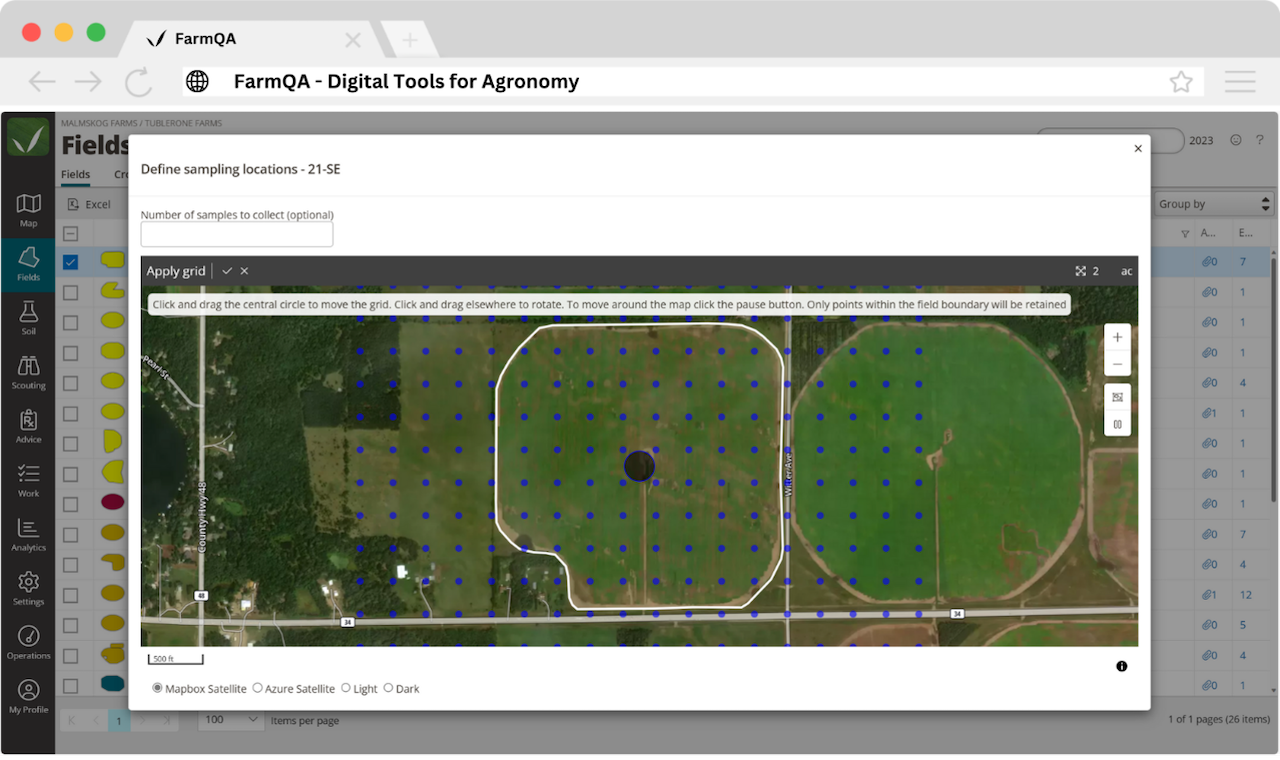Click the value 12 in table

coord(1246,595)
